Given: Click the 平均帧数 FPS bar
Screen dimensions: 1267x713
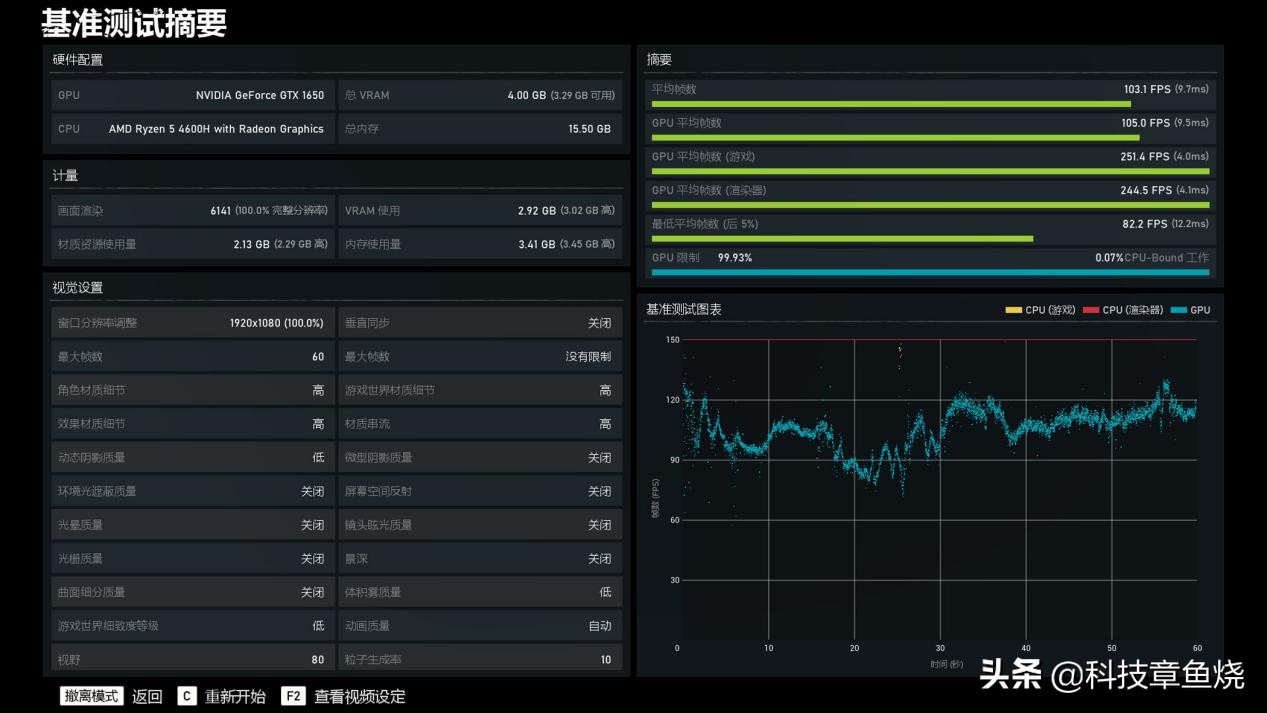Looking at the screenshot, I should [x=890, y=103].
